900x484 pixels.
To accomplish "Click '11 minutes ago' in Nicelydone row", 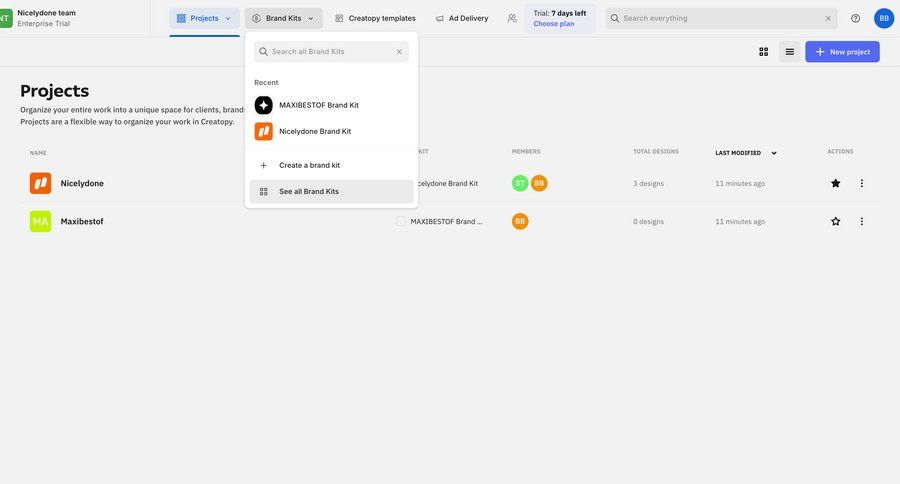I will (x=740, y=184).
